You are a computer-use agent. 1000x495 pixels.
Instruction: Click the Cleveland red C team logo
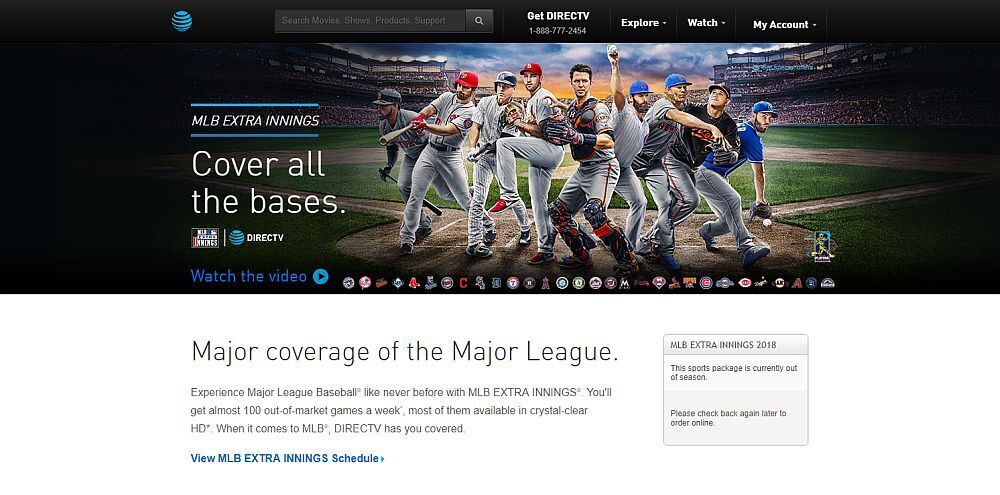point(463,283)
